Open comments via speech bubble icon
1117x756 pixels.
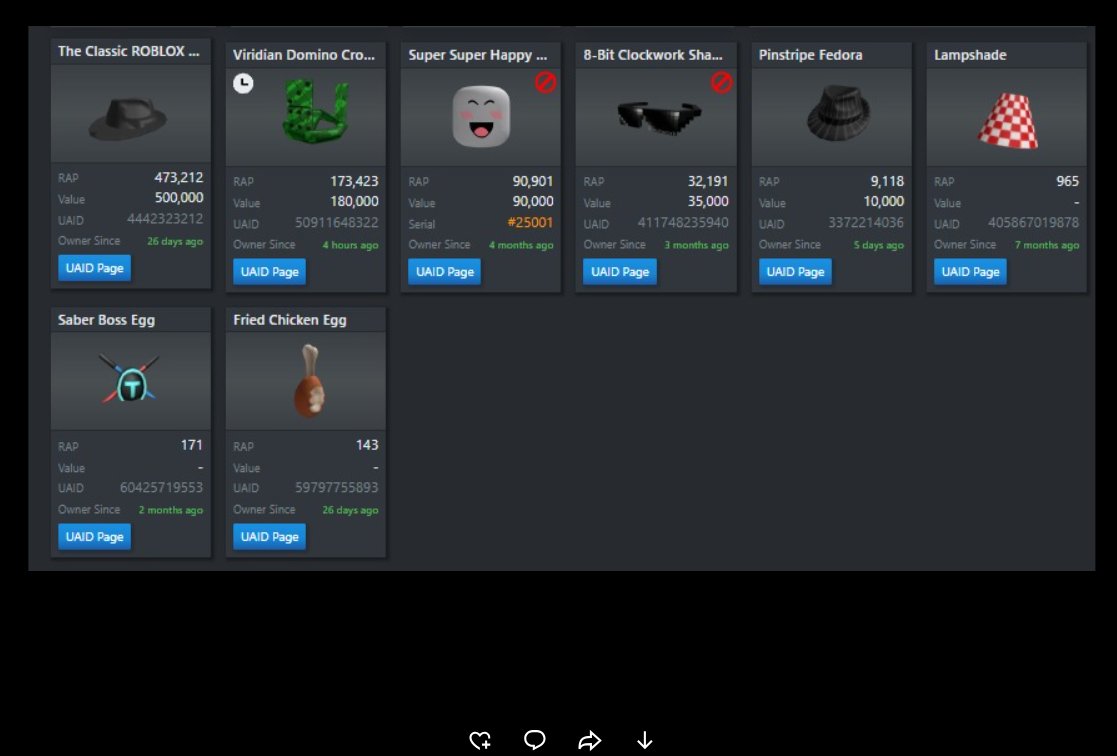535,740
